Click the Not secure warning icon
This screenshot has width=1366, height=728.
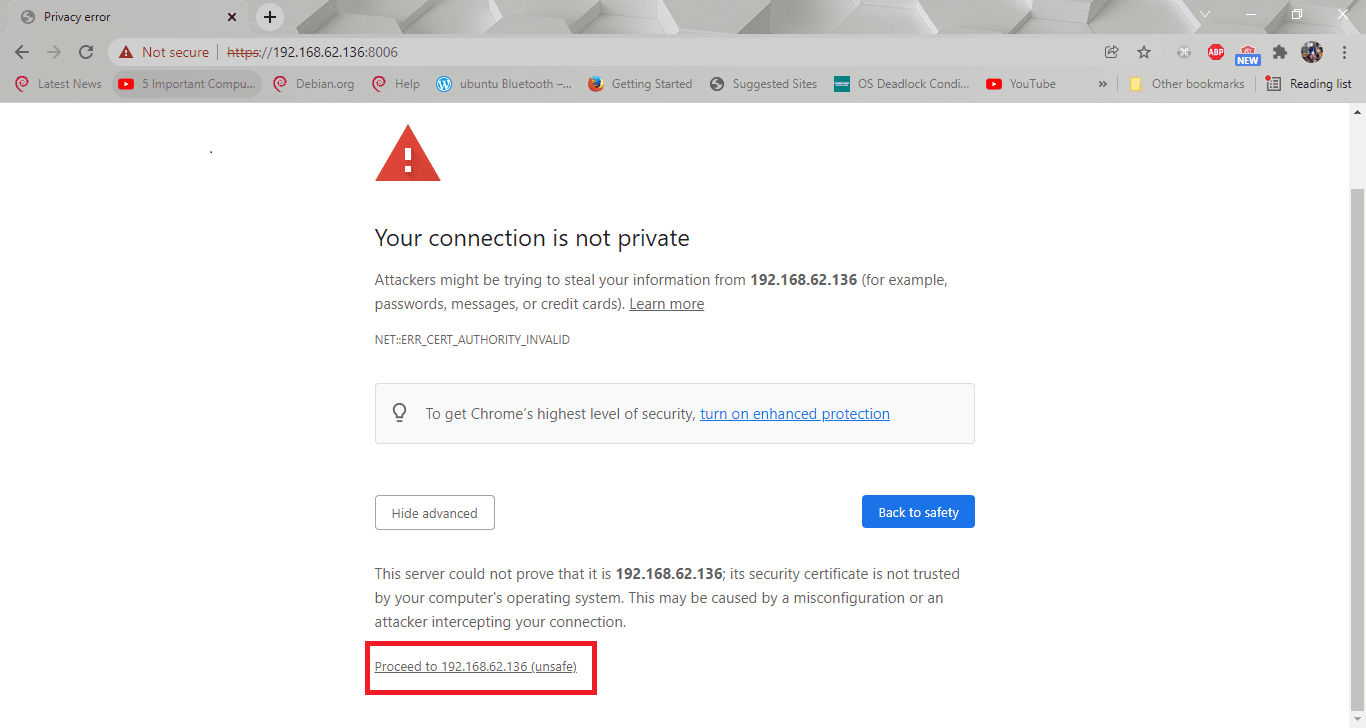point(126,52)
